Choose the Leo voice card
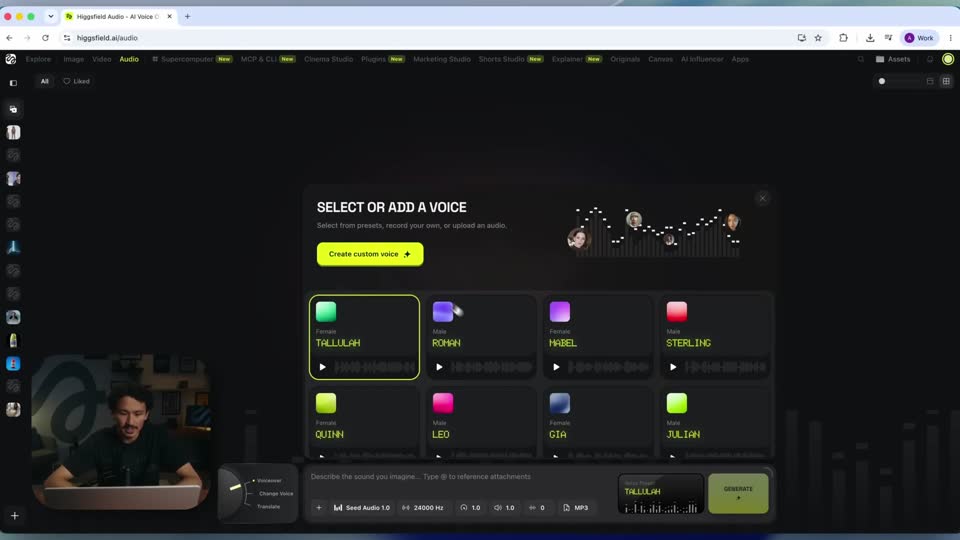The width and height of the screenshot is (960, 540). pos(481,423)
